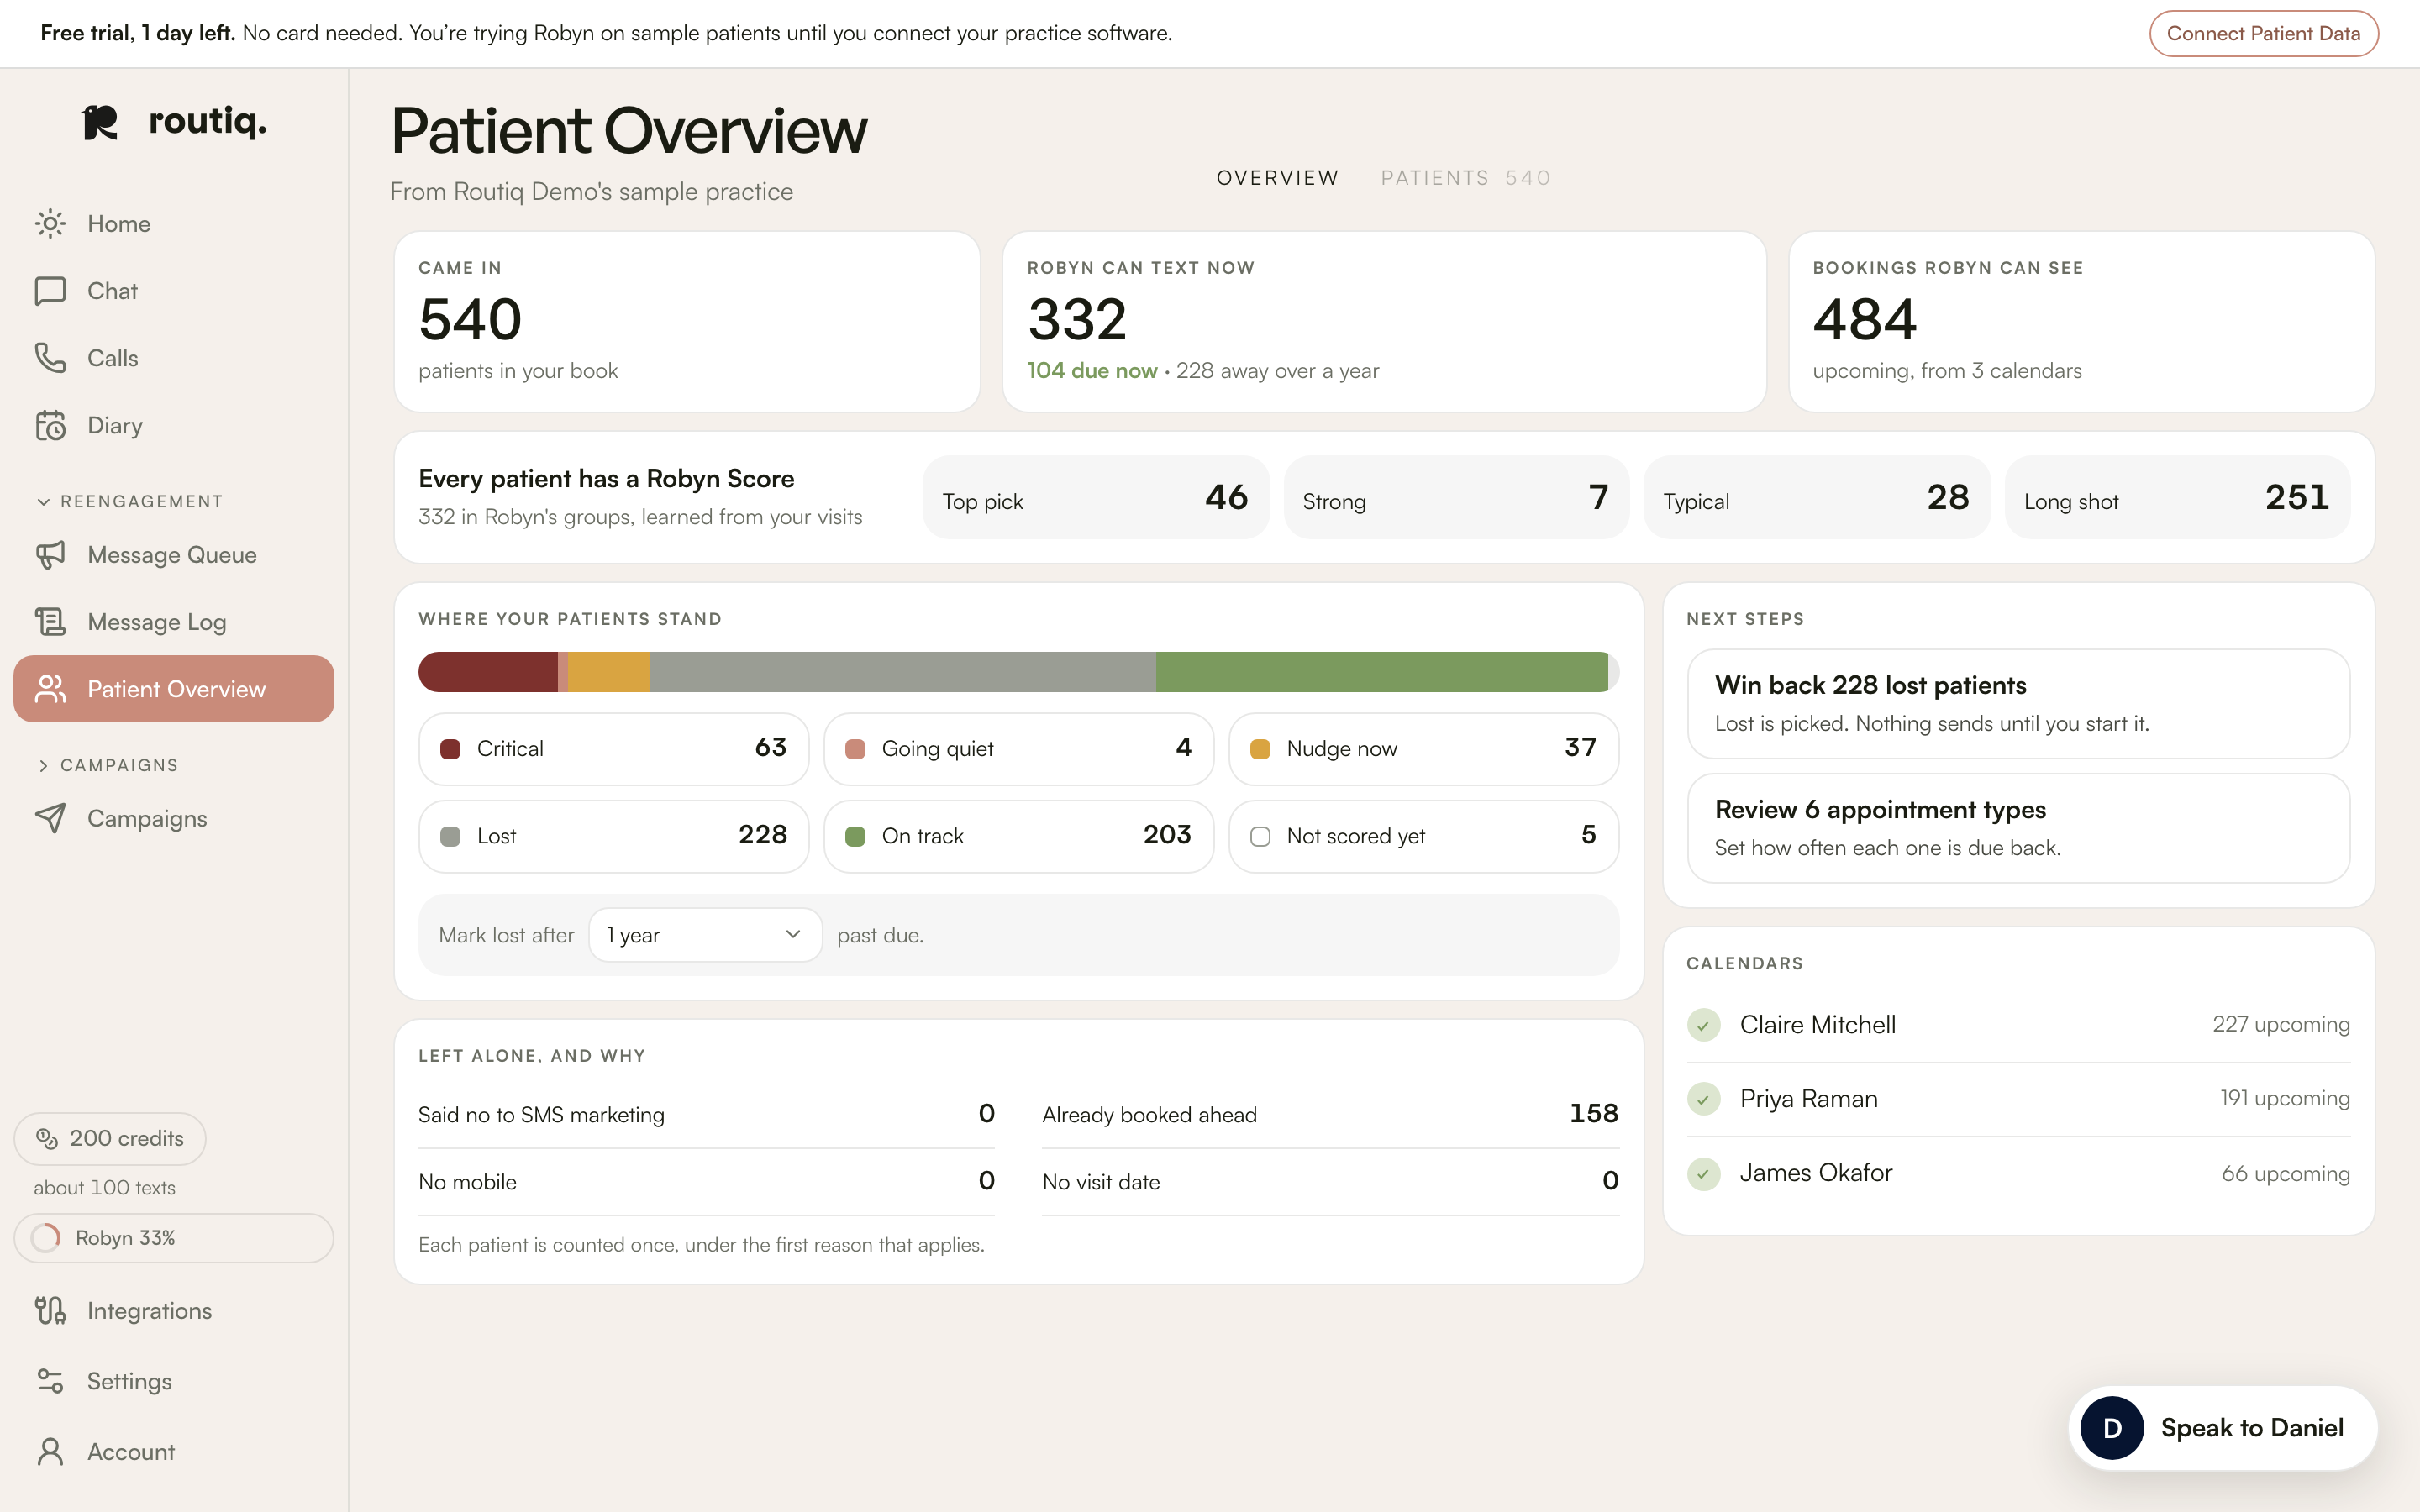Screen dimensions: 2420x1512
Task: Open Home via its sun icon
Action: point(50,223)
